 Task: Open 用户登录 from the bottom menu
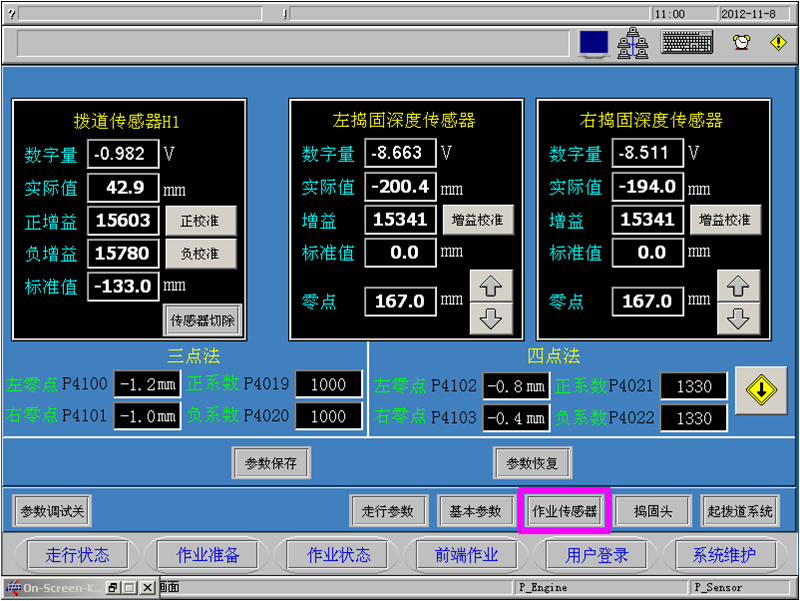tap(597, 555)
